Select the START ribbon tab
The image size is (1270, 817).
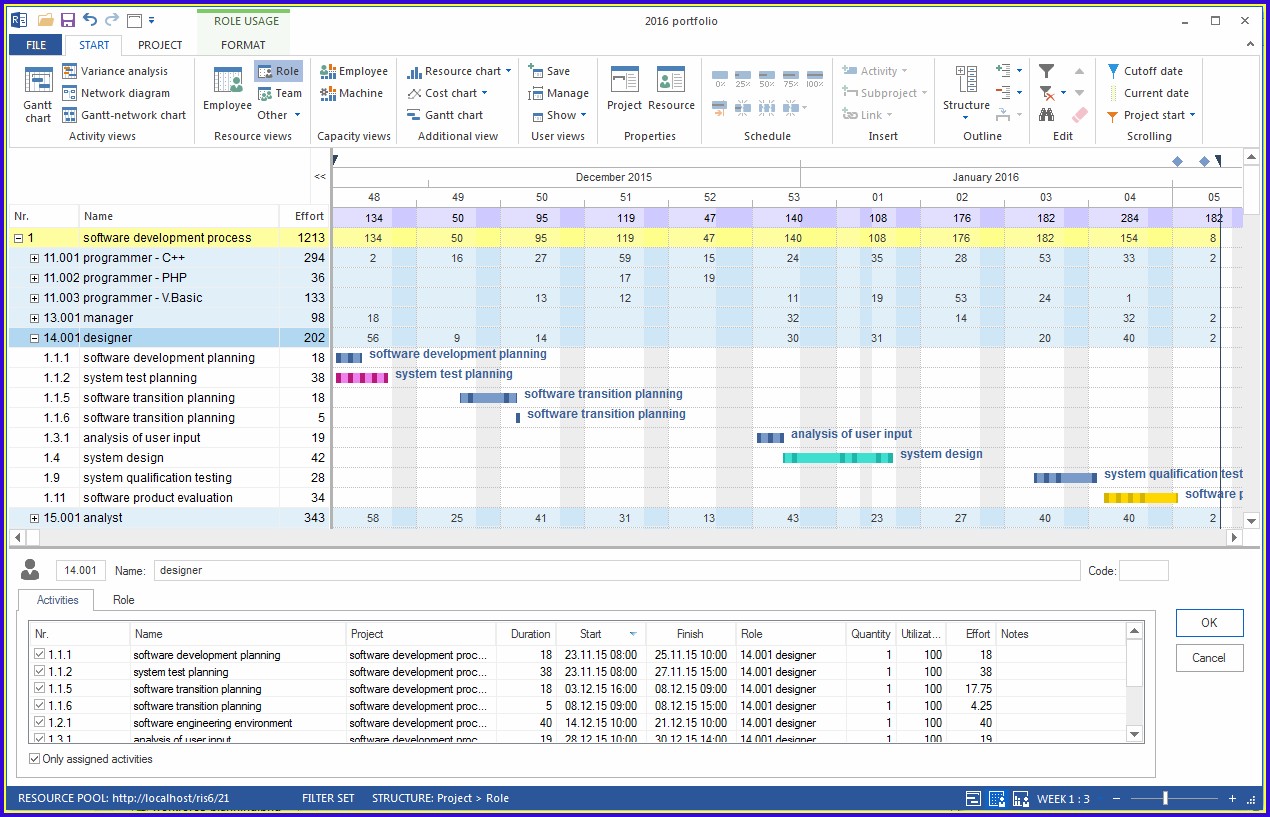pyautogui.click(x=94, y=45)
